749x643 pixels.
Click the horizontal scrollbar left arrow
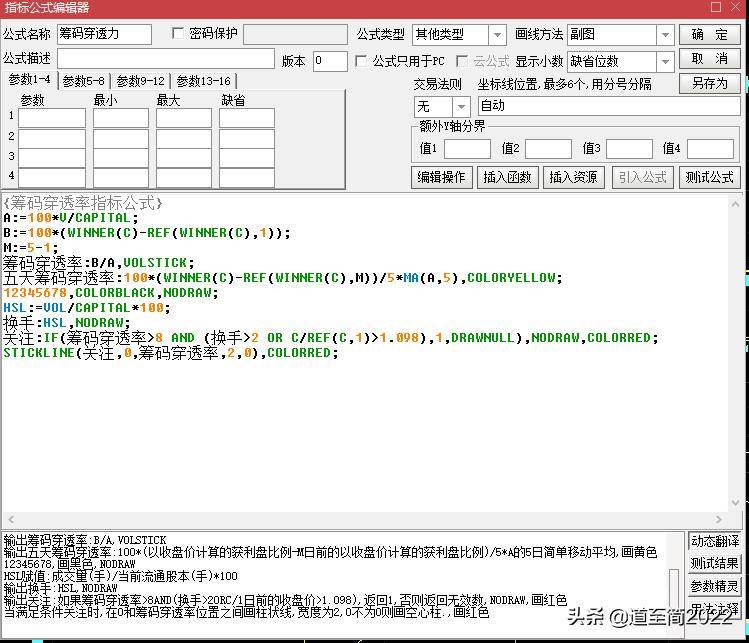pyautogui.click(x=11, y=519)
